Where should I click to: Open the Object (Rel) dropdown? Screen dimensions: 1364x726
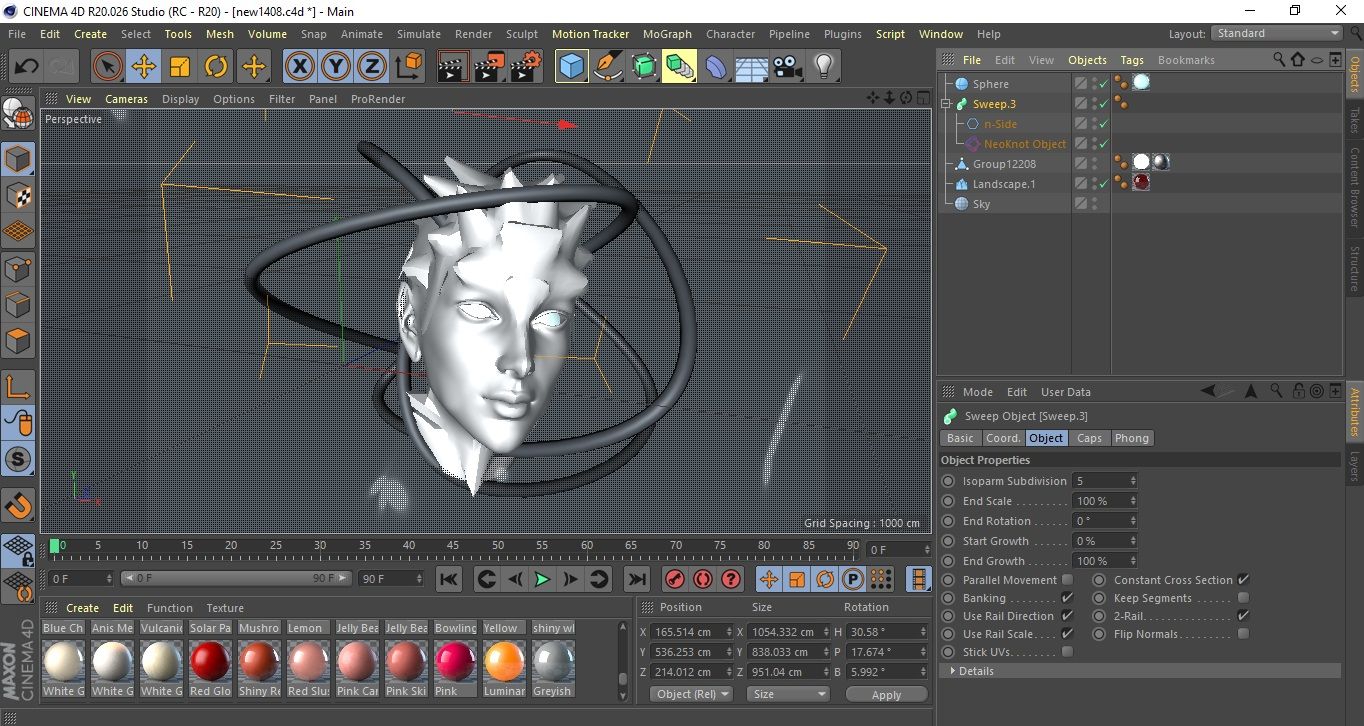click(691, 694)
